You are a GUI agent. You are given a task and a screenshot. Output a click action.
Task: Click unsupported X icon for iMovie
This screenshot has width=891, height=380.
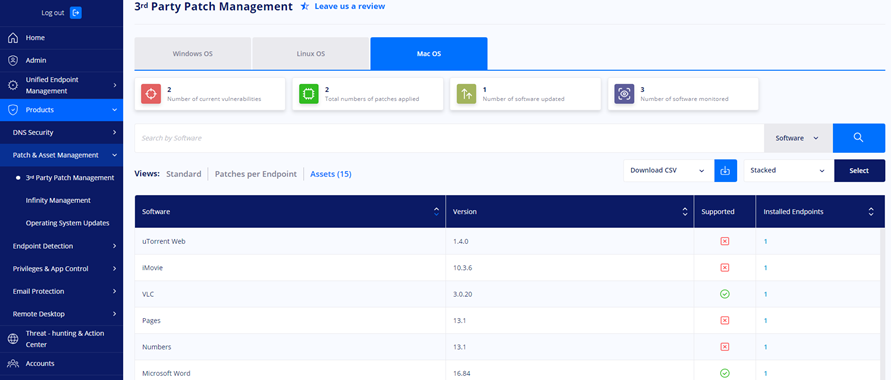coord(725,268)
